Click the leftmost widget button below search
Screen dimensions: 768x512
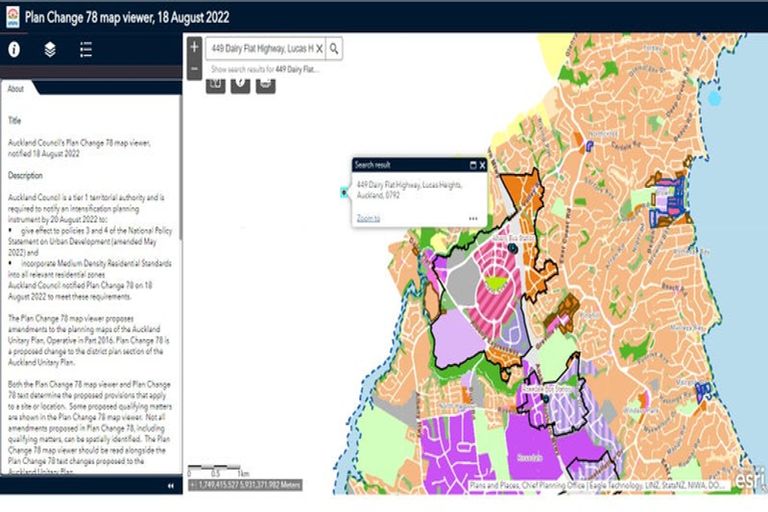pos(215,84)
